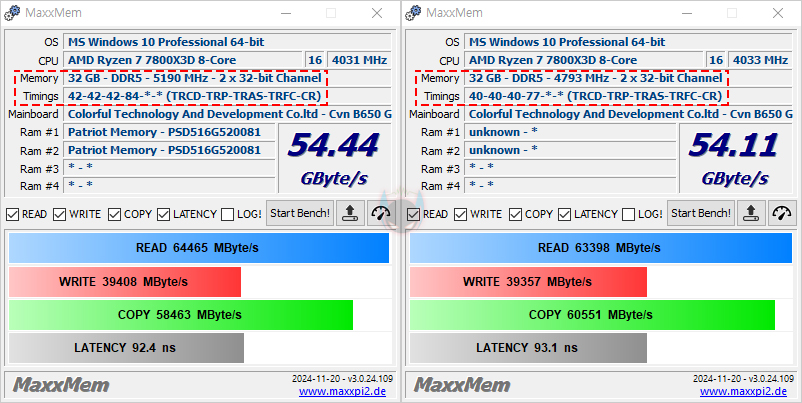Image resolution: width=802 pixels, height=403 pixels.
Task: Click Ram #1 Patriot Memory PSD516G520081 field
Action: [169, 132]
